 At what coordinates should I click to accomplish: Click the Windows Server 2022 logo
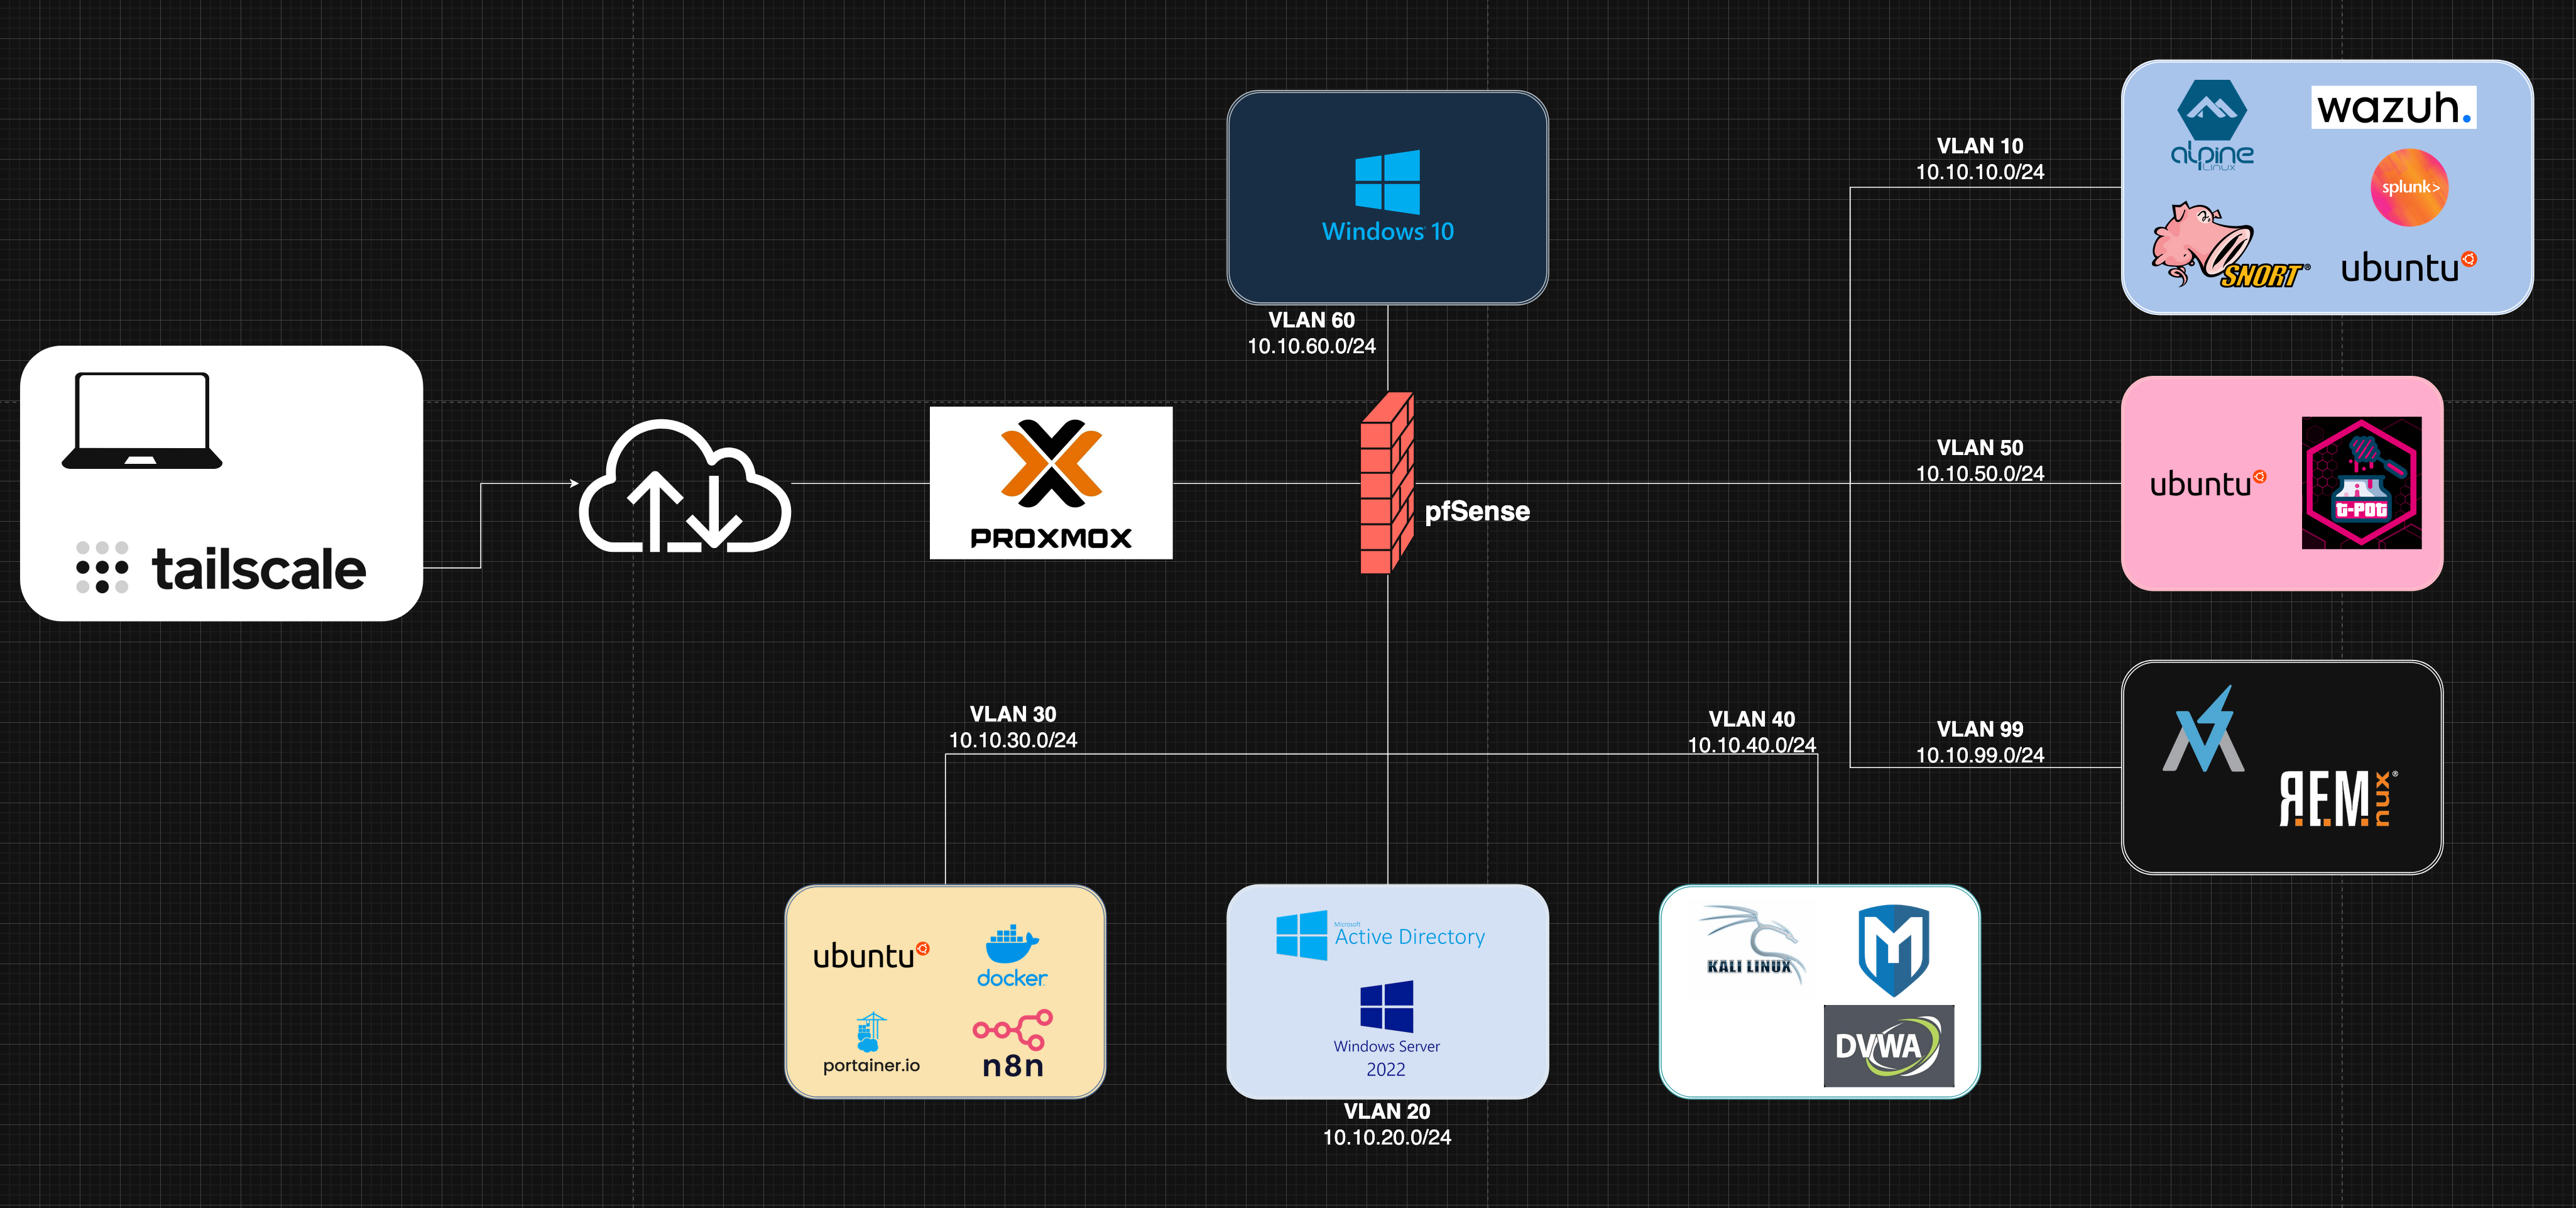click(x=1386, y=1029)
